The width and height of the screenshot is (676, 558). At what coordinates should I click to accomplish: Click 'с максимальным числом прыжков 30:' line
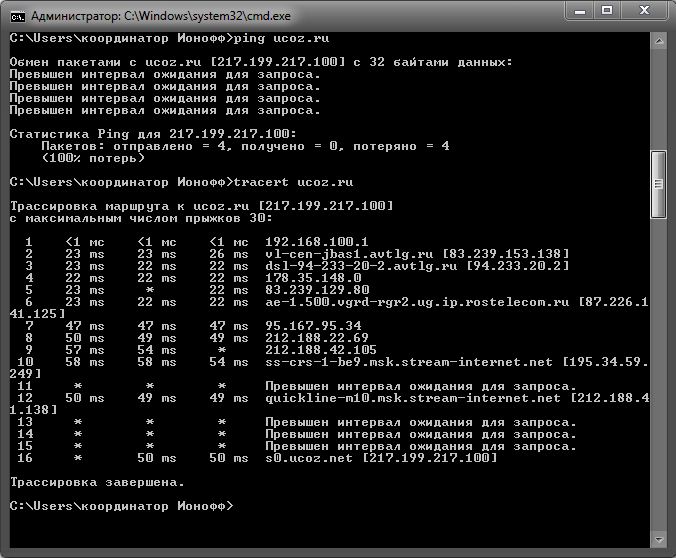click(141, 218)
